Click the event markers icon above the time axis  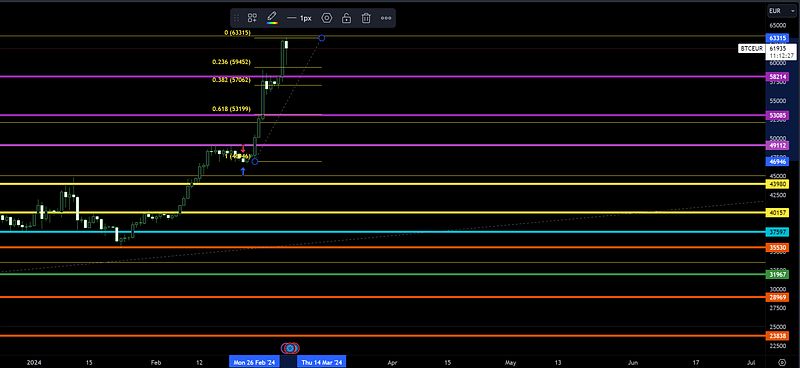coord(290,348)
